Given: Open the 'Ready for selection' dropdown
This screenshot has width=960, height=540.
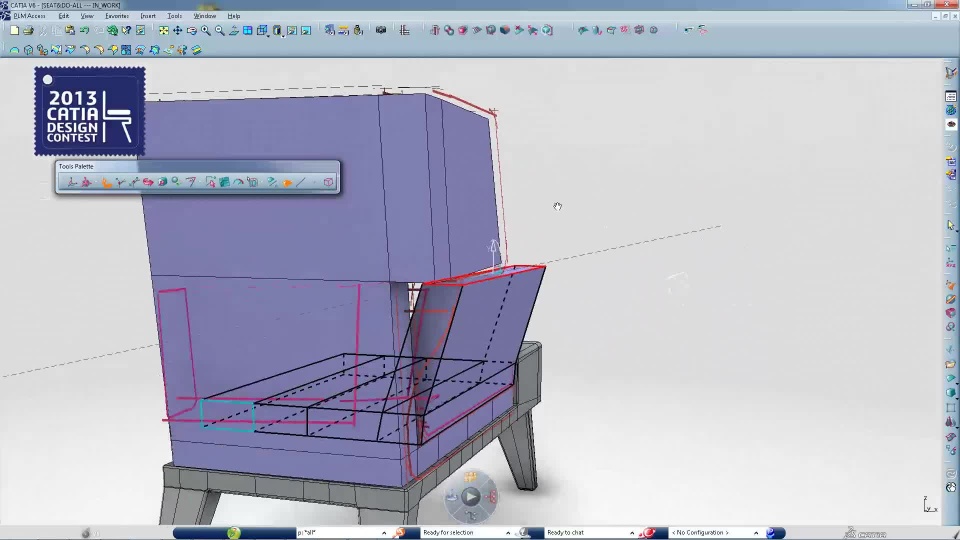Looking at the screenshot, I should [x=508, y=533].
